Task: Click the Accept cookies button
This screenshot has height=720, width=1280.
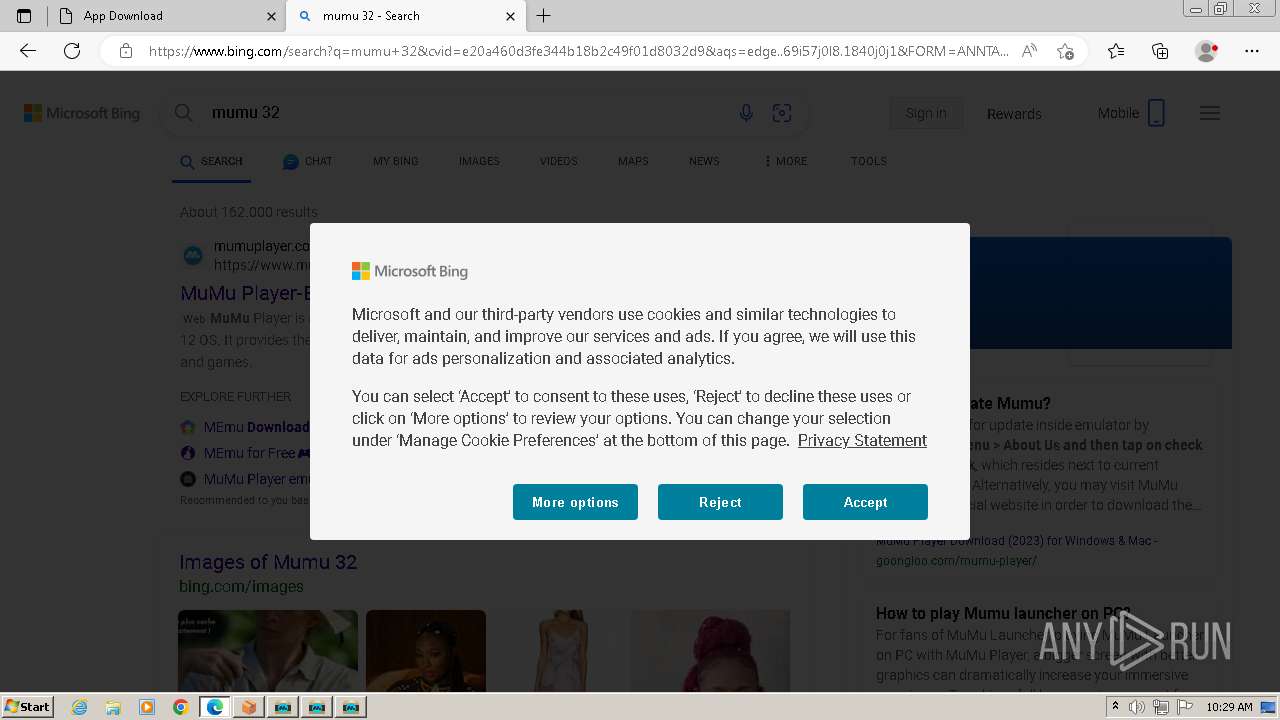Action: click(865, 502)
